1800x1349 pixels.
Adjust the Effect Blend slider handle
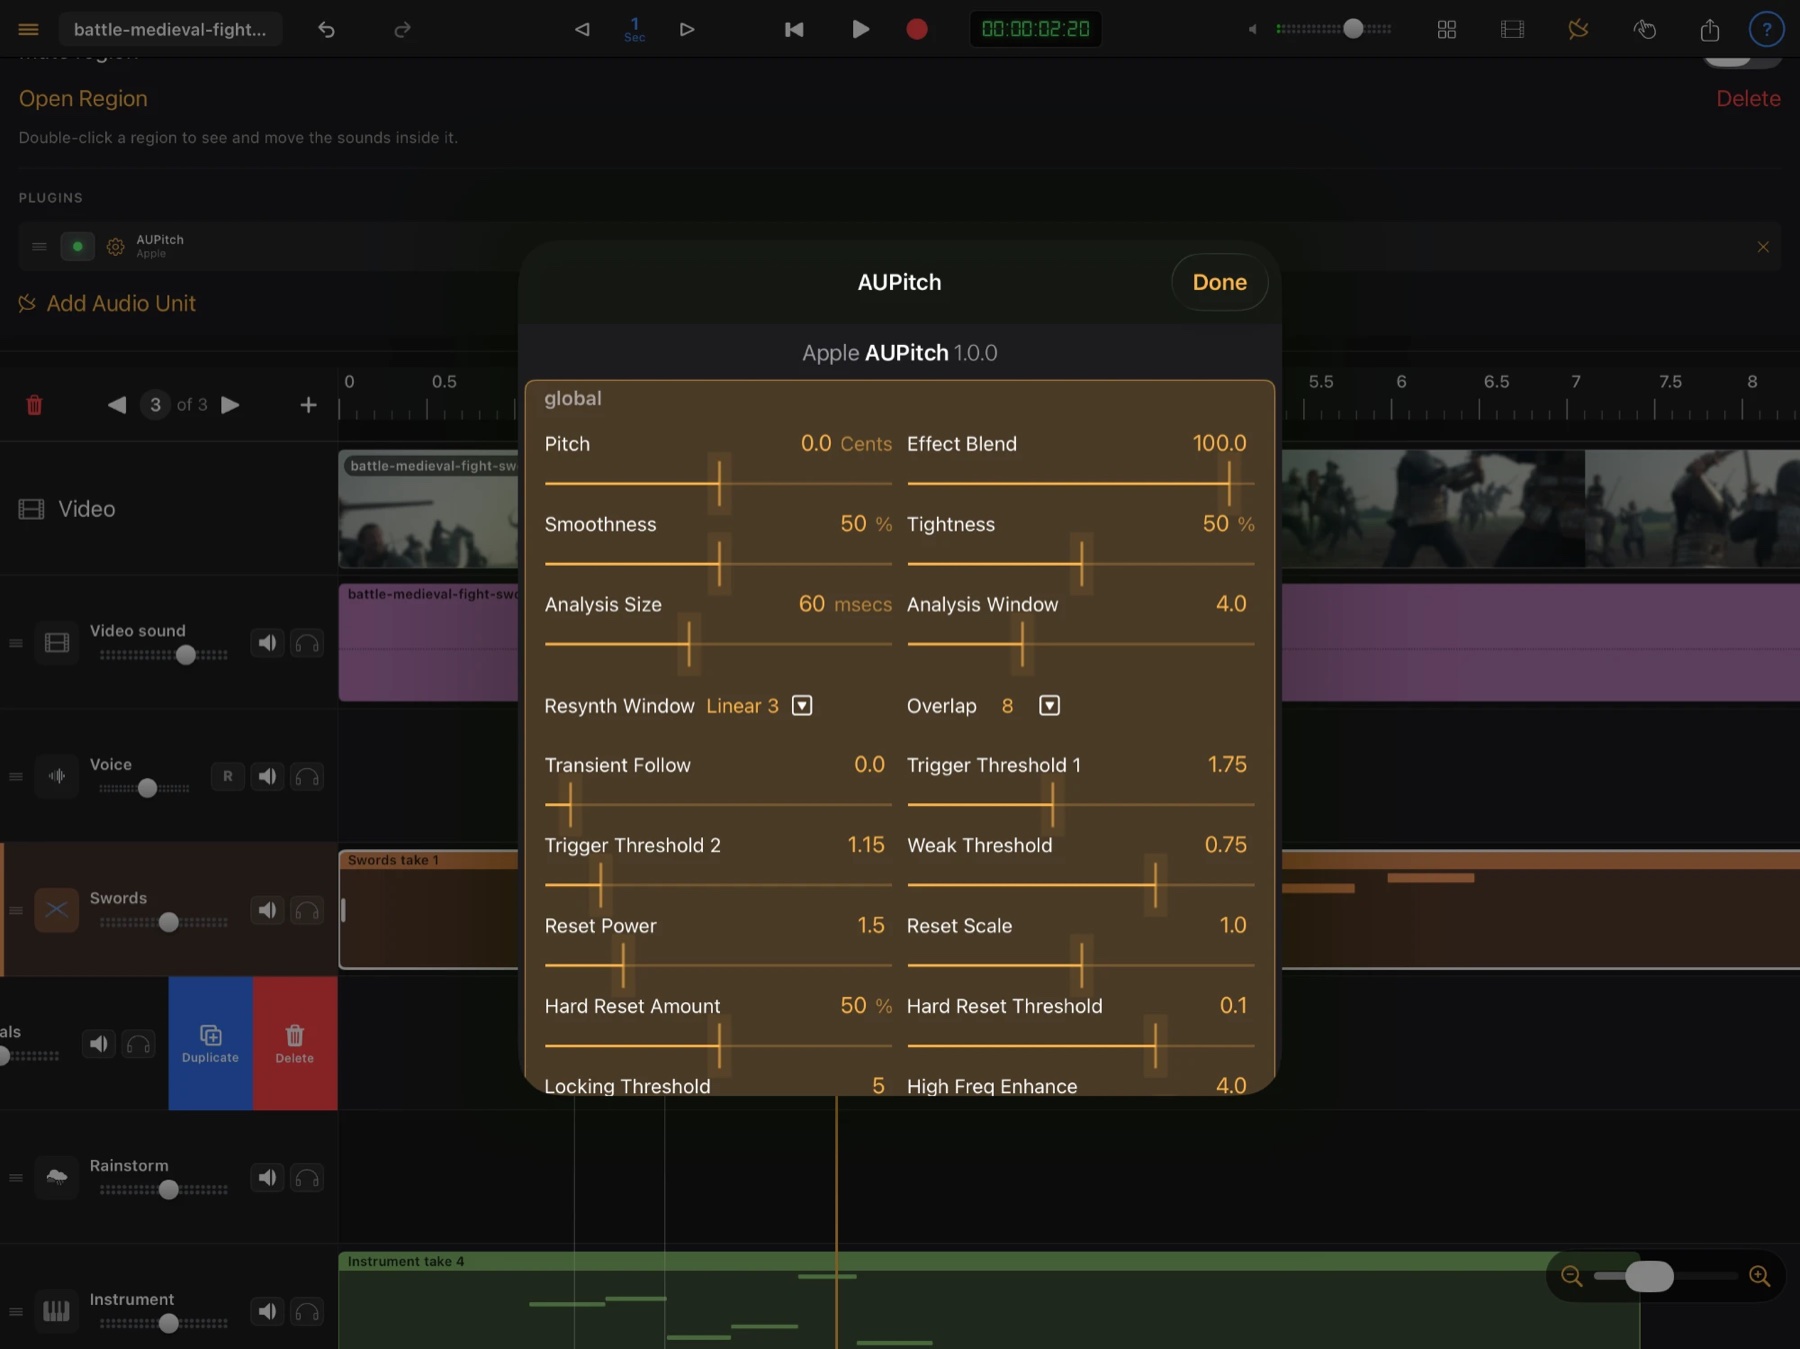pos(1229,483)
